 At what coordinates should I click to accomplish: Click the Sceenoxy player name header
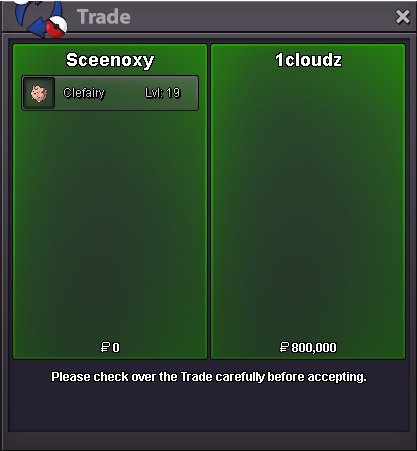point(110,60)
